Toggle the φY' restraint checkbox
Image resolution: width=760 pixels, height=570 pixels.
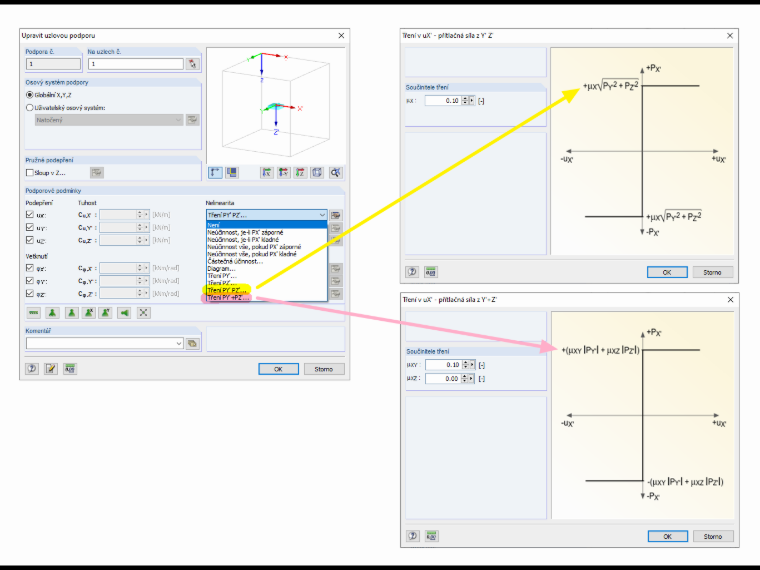point(30,281)
